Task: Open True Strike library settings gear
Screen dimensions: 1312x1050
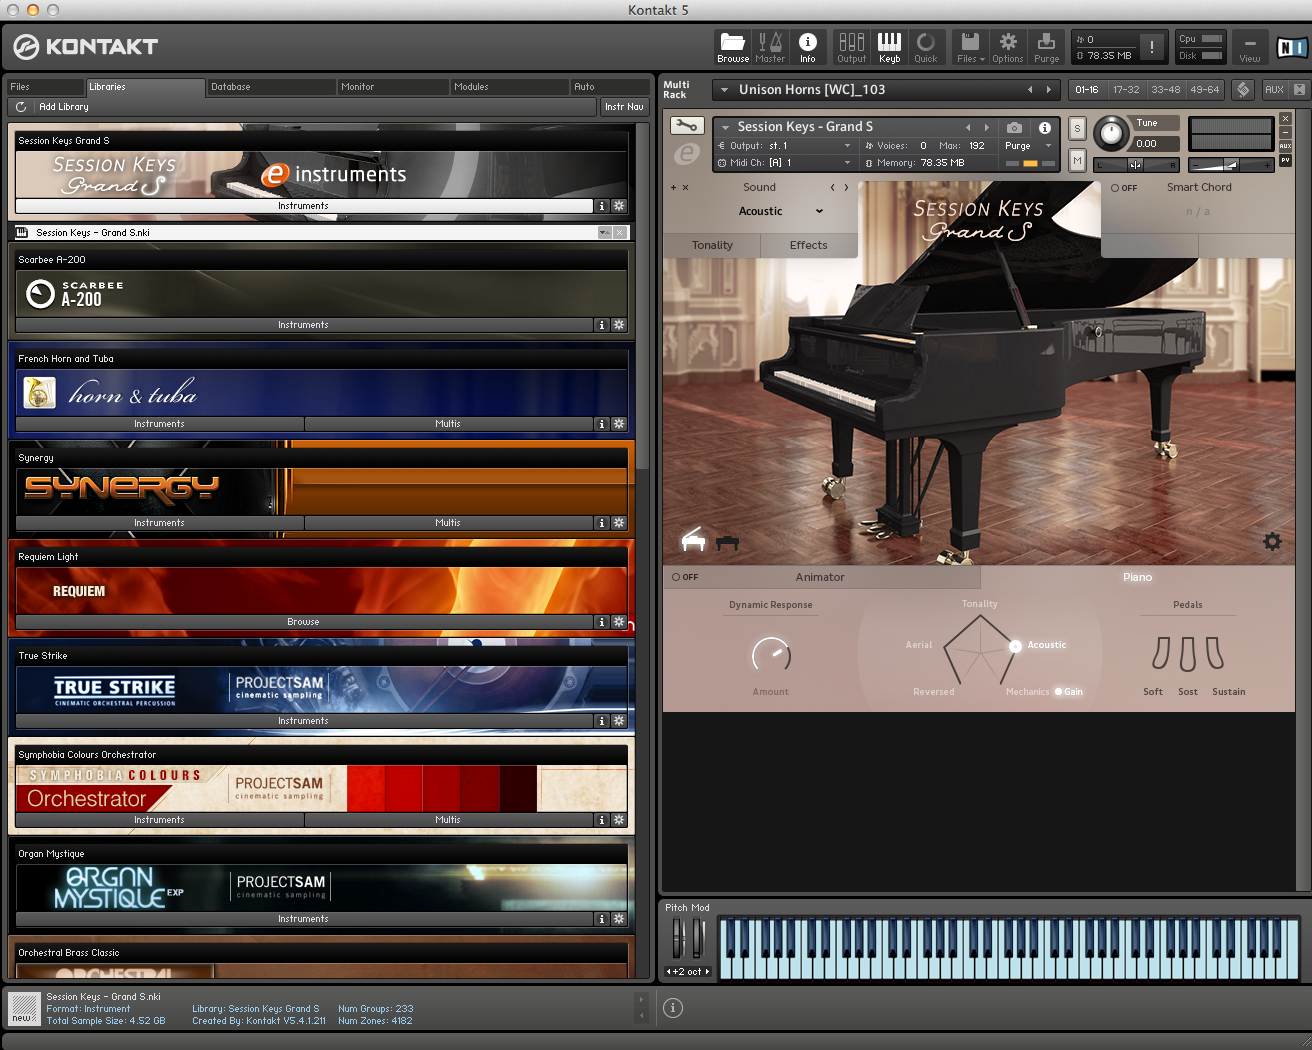Action: click(x=619, y=721)
